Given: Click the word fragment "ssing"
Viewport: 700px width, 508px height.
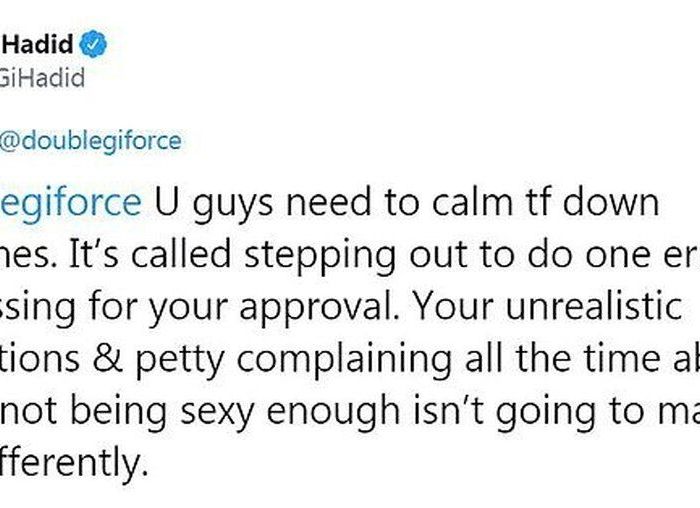Looking at the screenshot, I should (38, 307).
